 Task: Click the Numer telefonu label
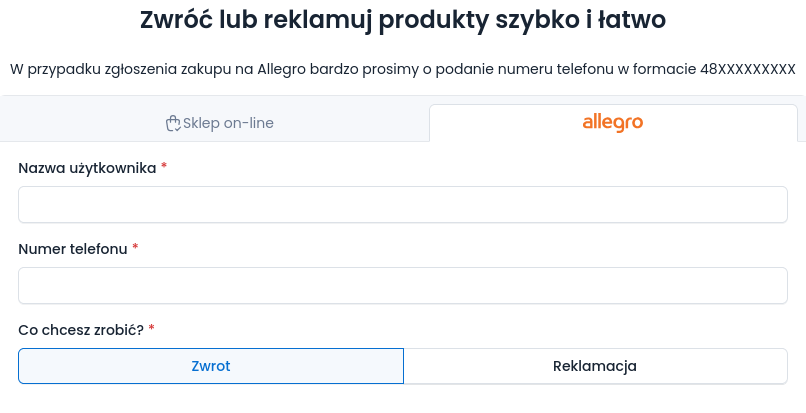[73, 249]
